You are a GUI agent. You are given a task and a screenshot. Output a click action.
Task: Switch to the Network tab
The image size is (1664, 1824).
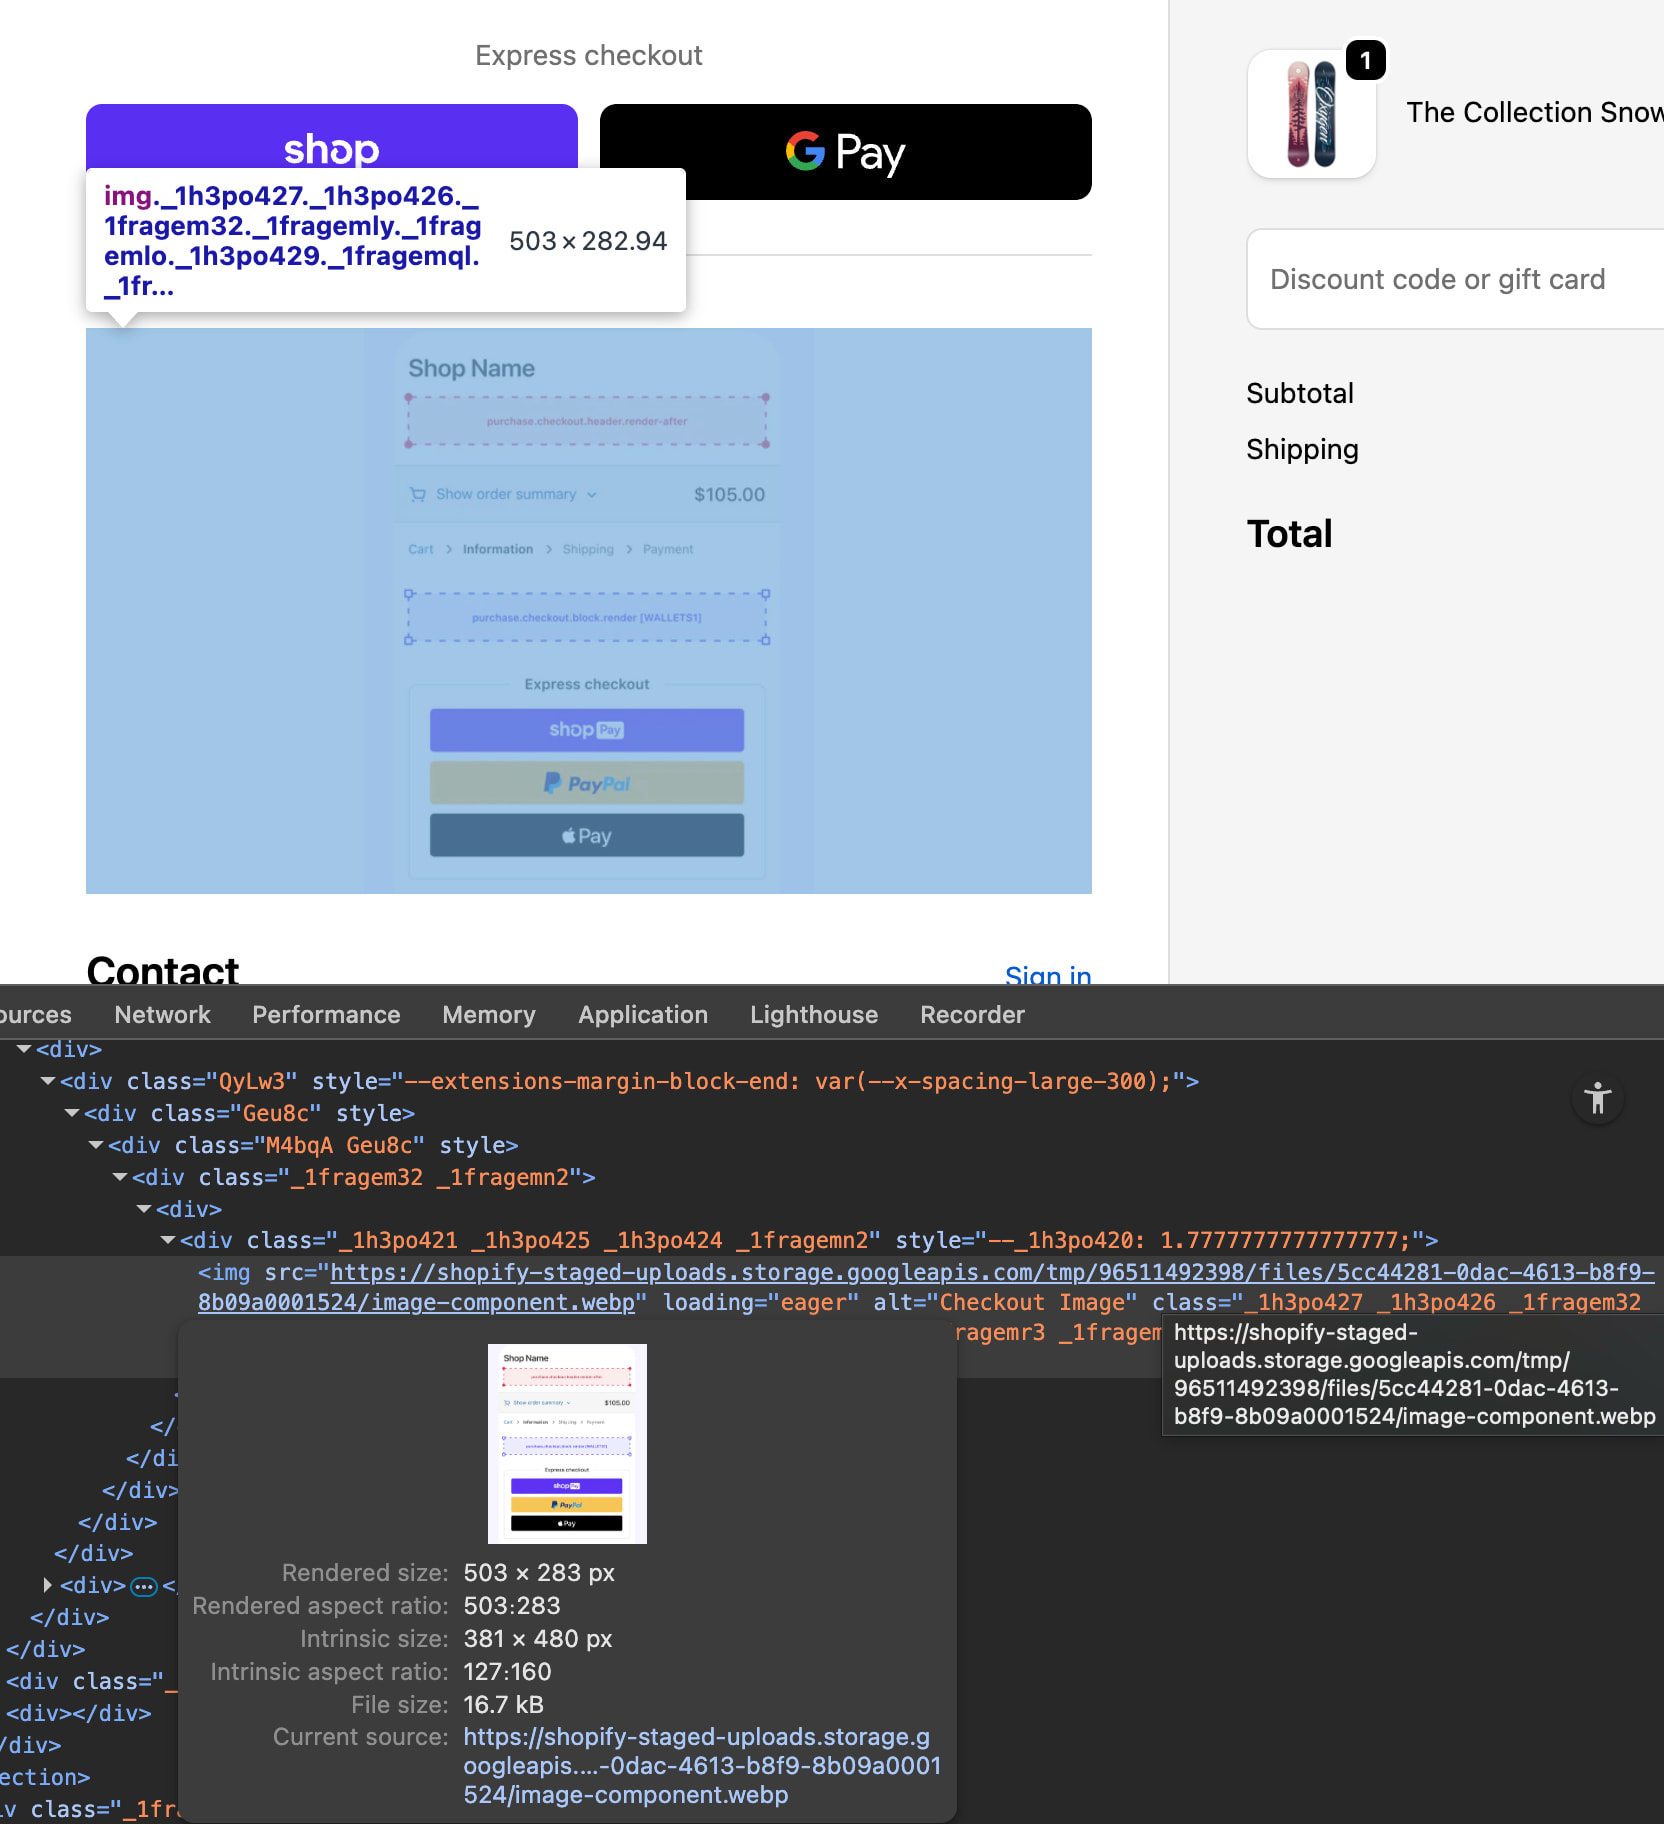pos(162,1015)
